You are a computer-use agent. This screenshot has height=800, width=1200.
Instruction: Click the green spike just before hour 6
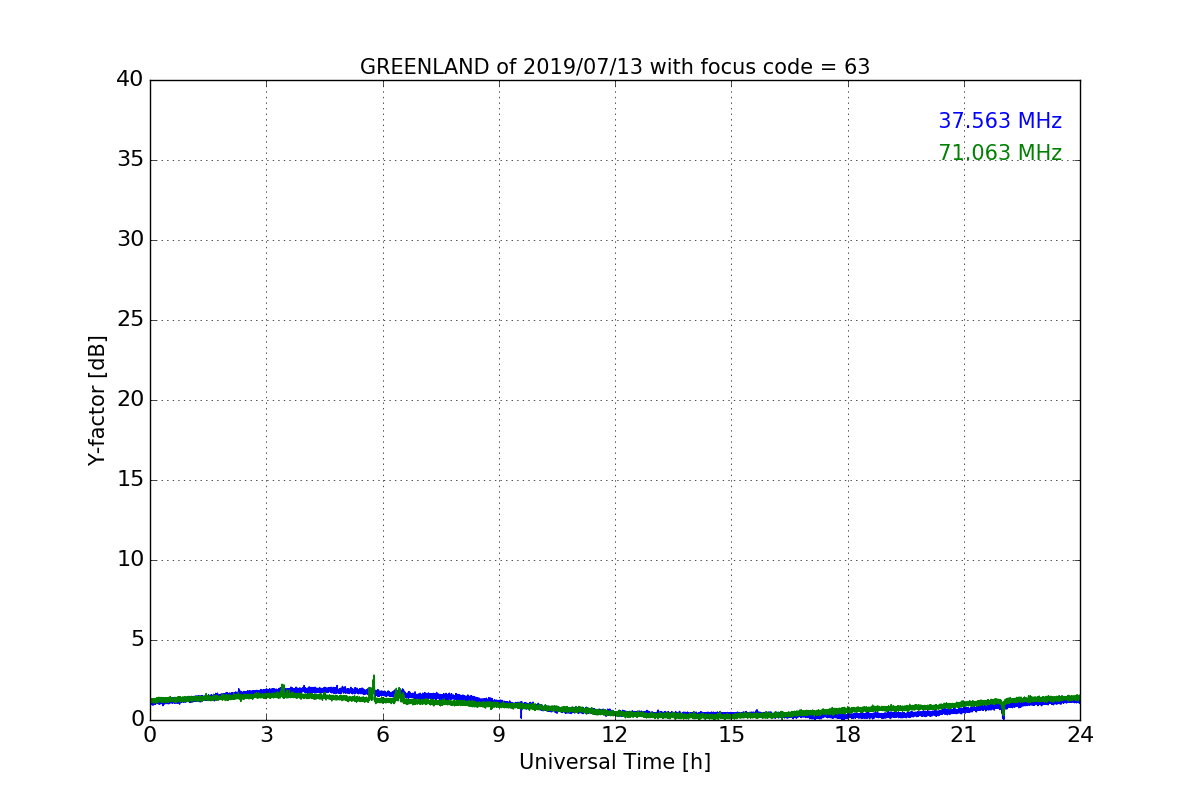coord(373,686)
